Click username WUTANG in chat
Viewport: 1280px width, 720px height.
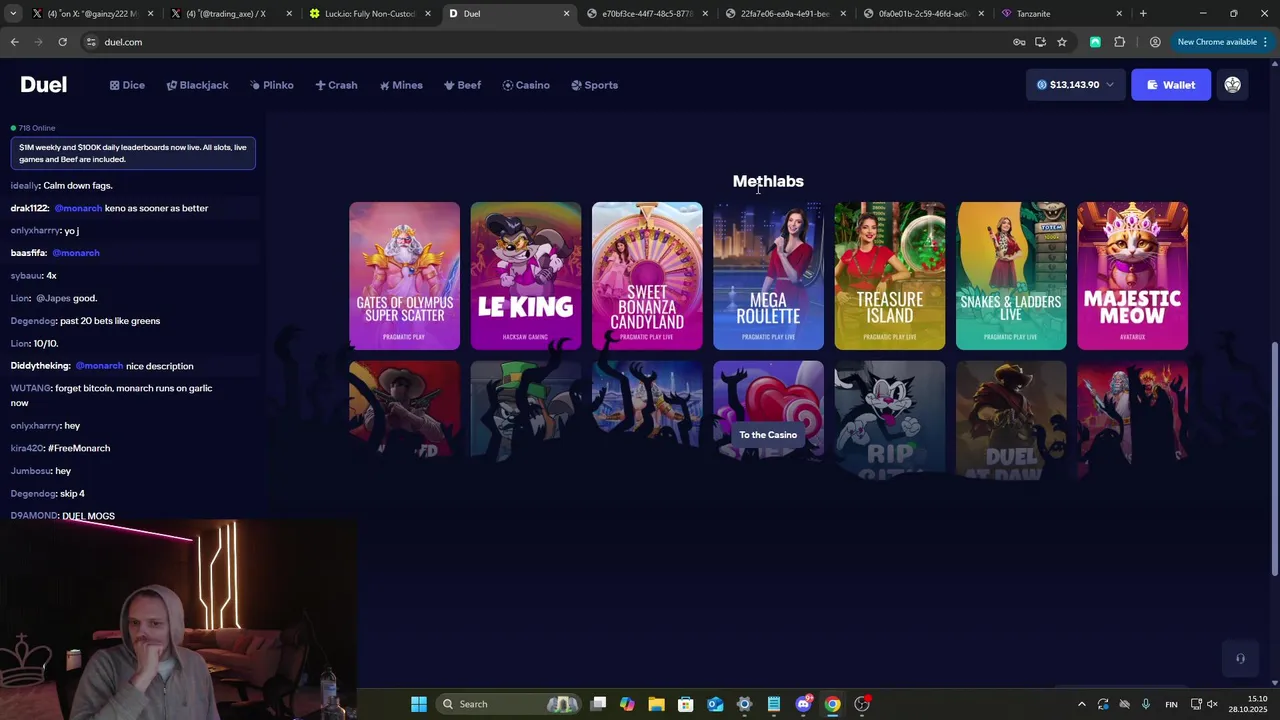point(29,388)
